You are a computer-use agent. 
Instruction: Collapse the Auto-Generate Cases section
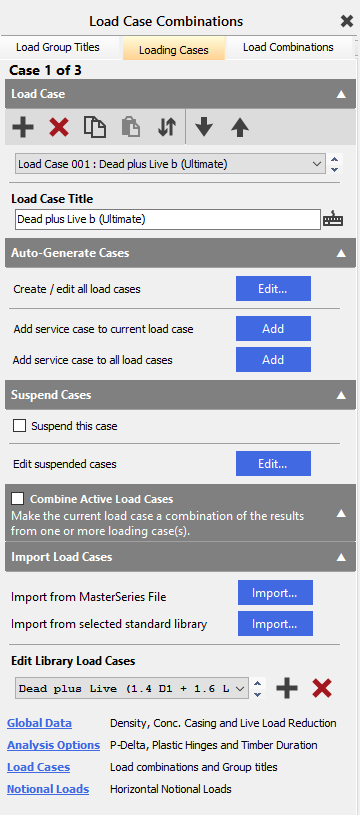(341, 253)
